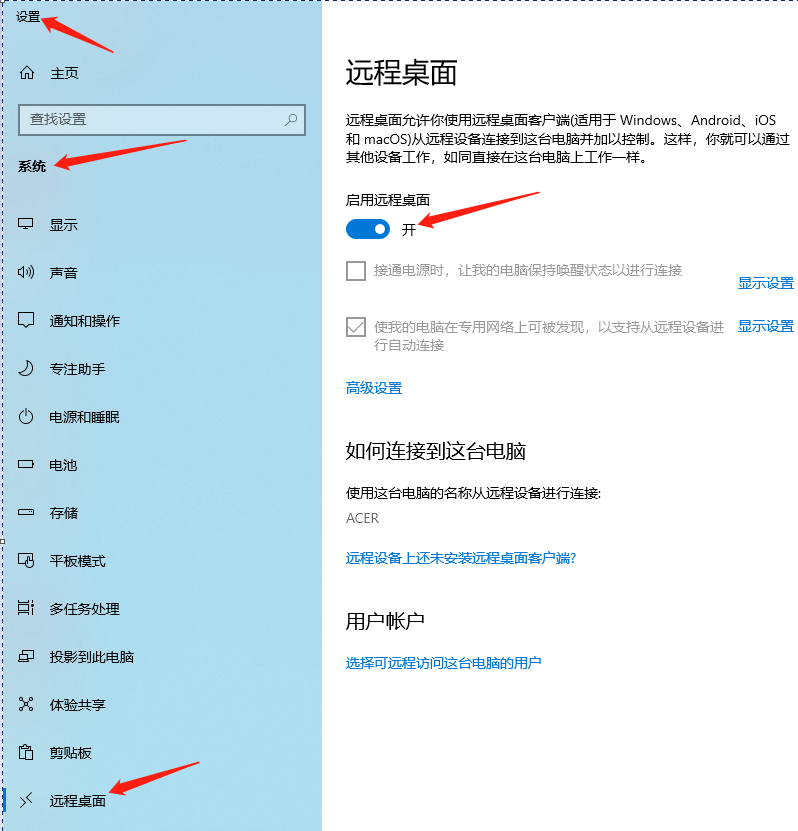Viewport: 798px width, 831px height.
Task: Click the power and sleep icon
Action: click(x=25, y=417)
